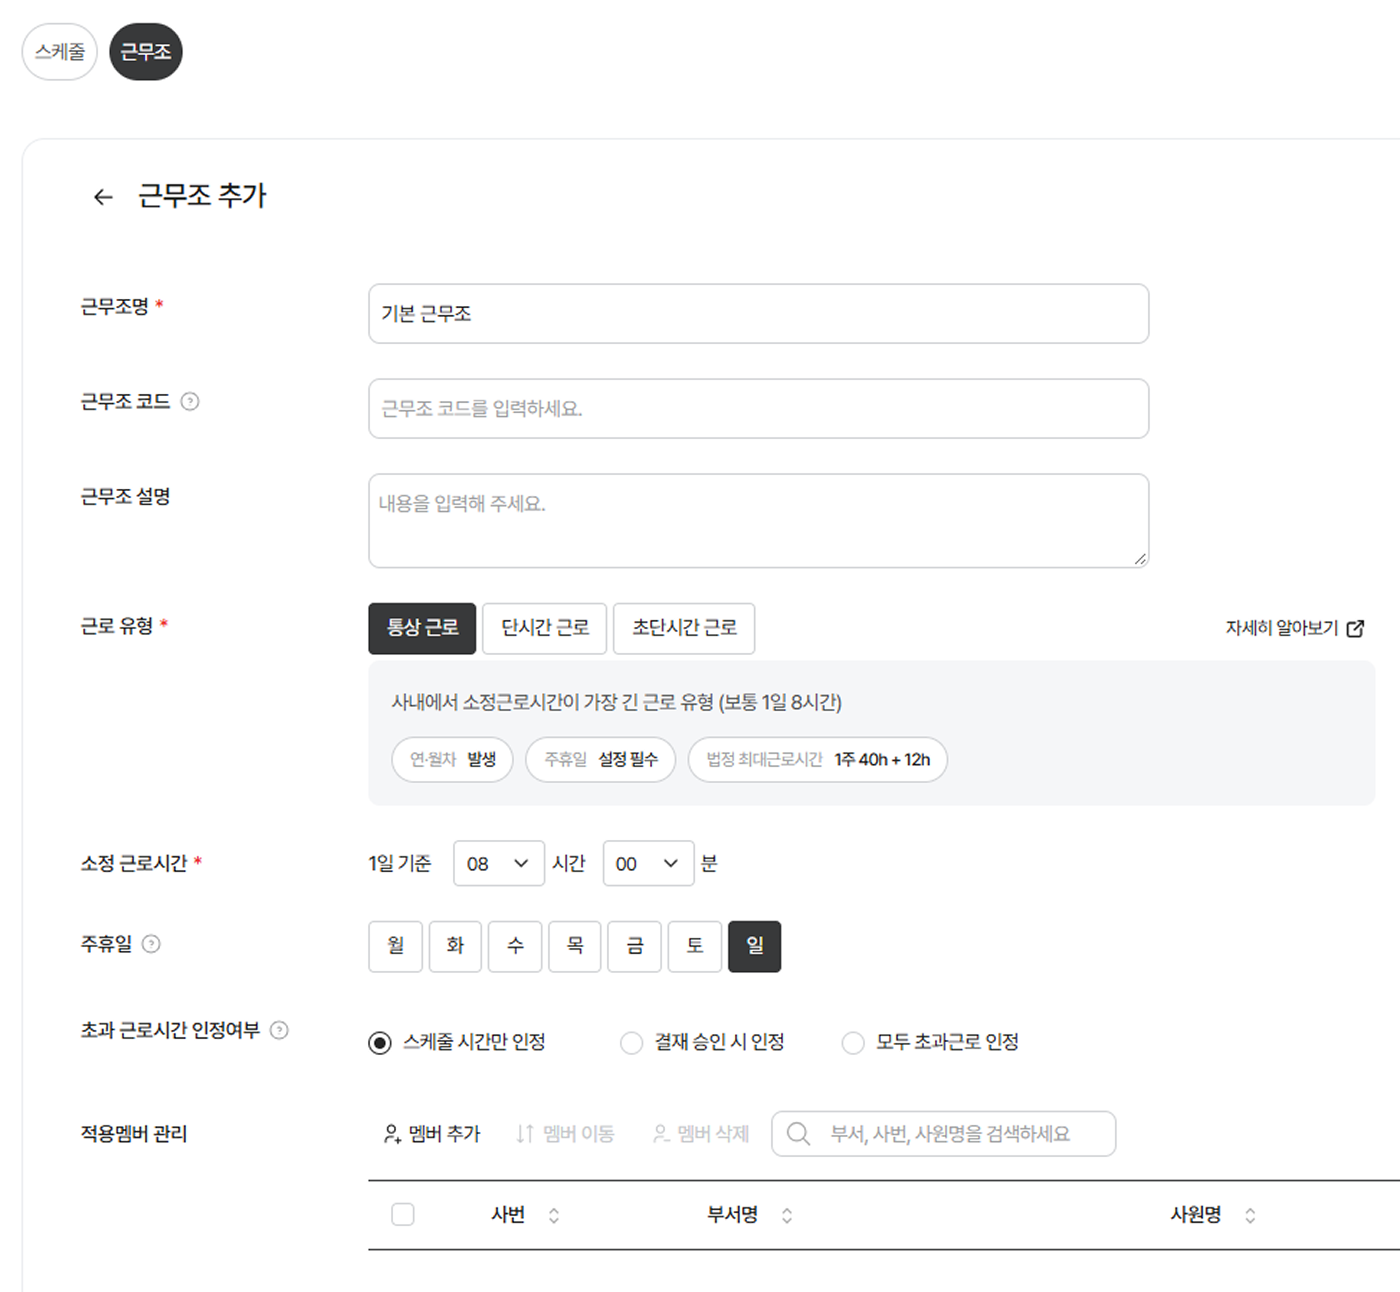Select the 결재 승인 시 인정 radio option

[x=632, y=1043]
